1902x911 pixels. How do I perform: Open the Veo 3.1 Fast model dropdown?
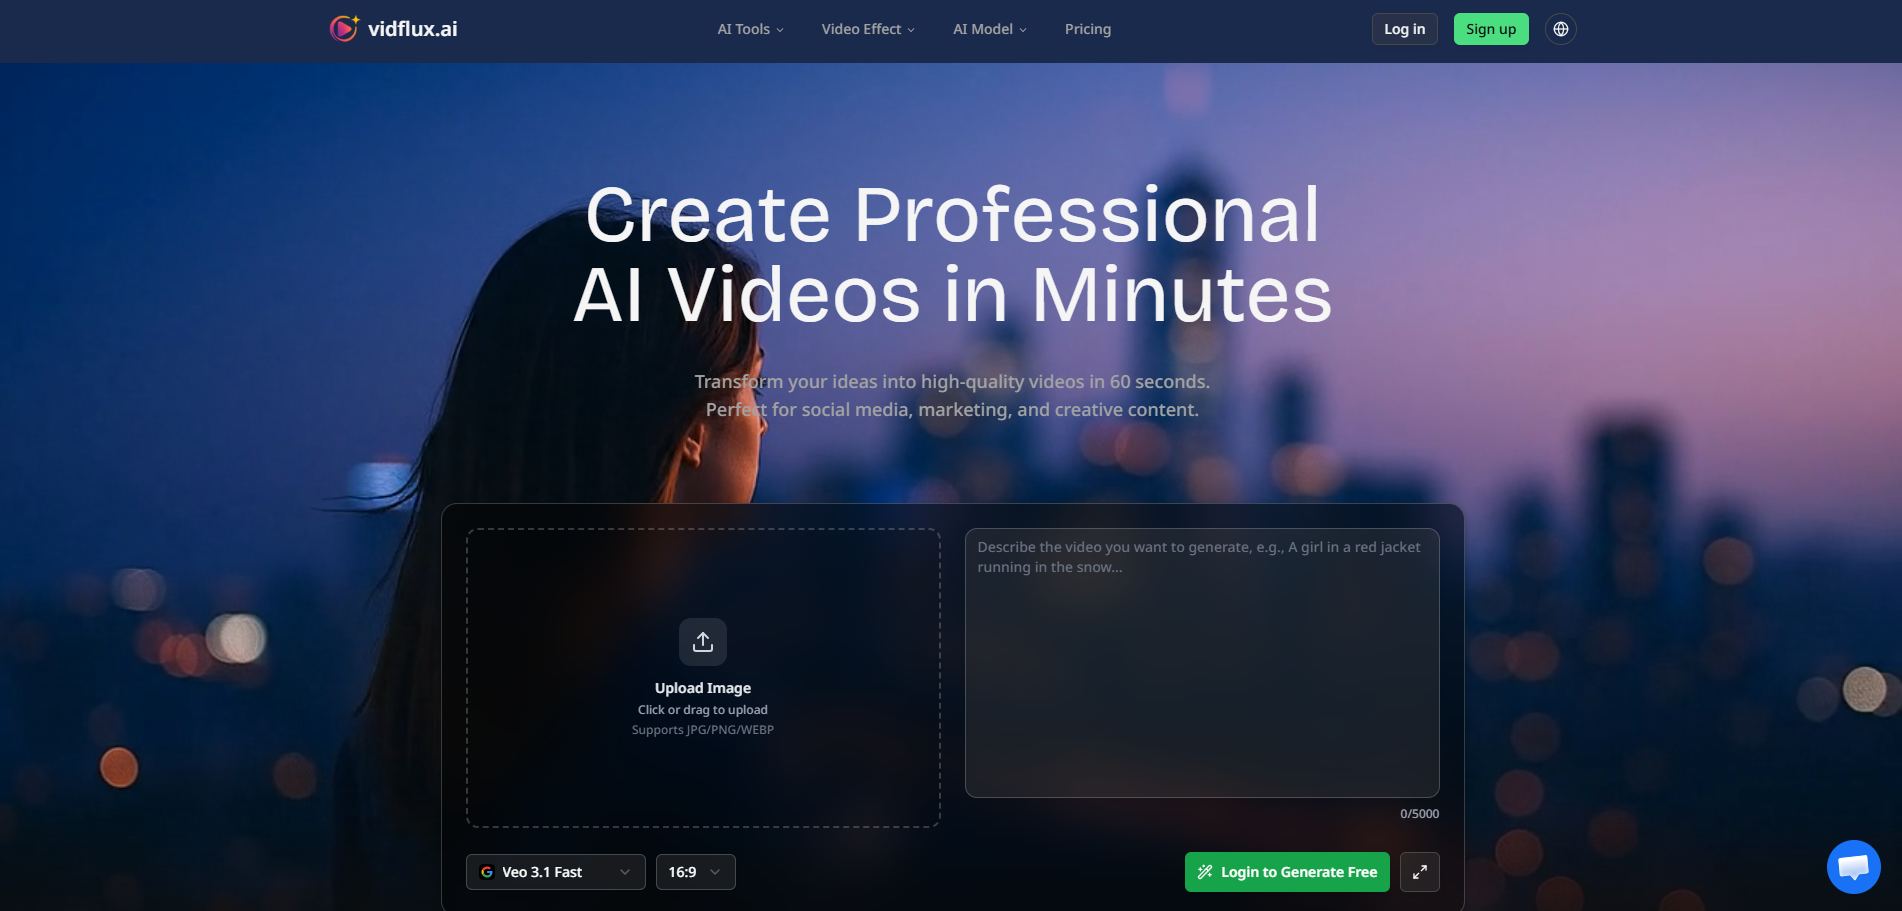coord(555,871)
